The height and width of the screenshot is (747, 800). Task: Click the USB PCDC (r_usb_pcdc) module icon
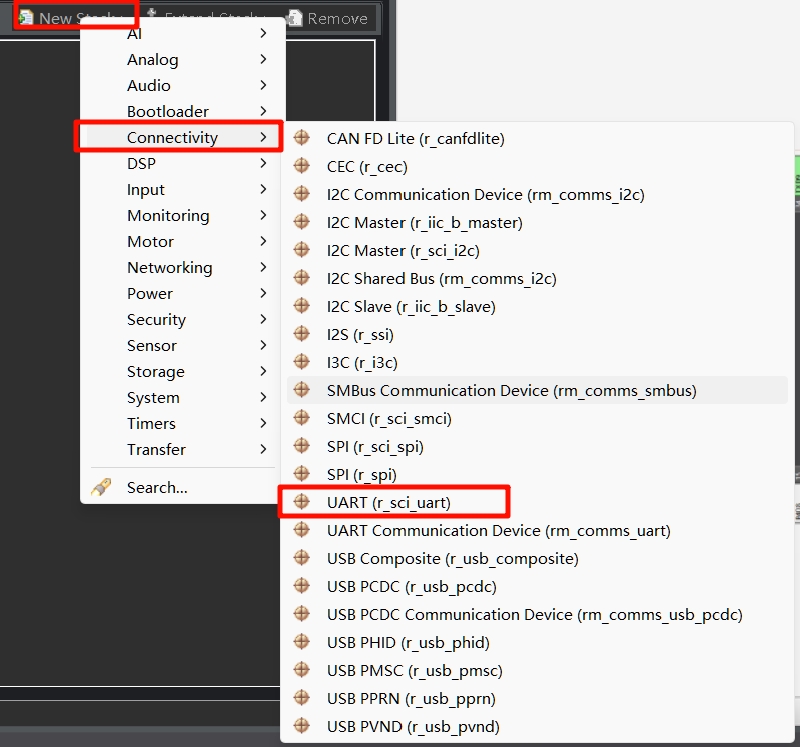(301, 586)
